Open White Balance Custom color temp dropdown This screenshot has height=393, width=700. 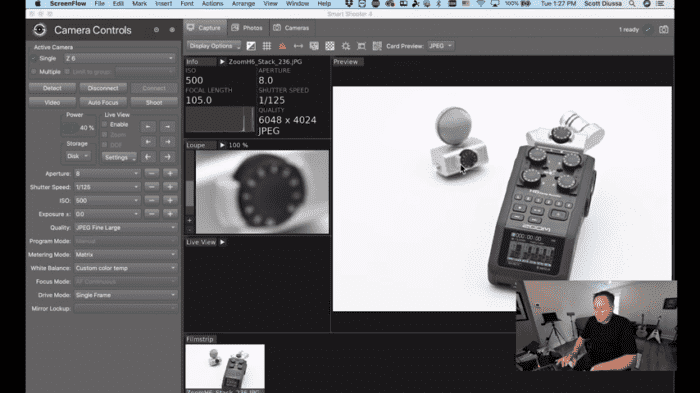125,268
